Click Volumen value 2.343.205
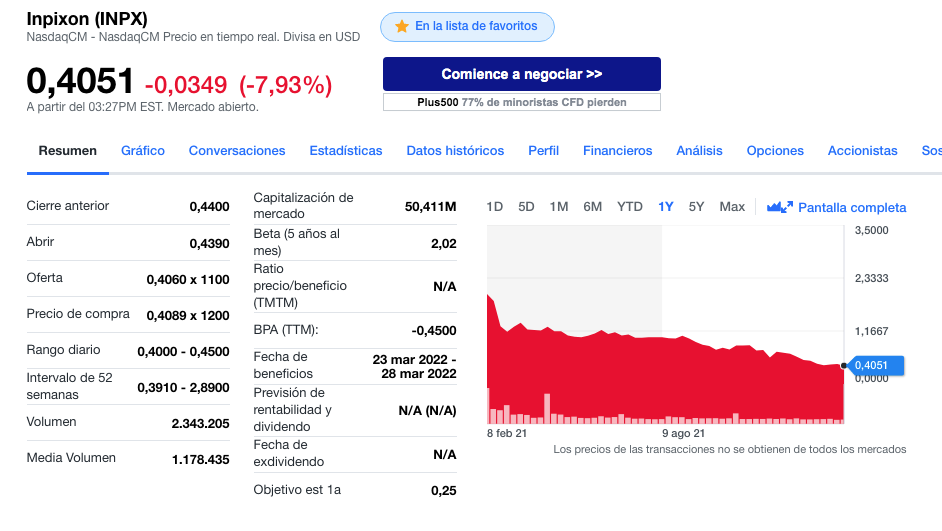Image resolution: width=942 pixels, height=531 pixels. 200,423
